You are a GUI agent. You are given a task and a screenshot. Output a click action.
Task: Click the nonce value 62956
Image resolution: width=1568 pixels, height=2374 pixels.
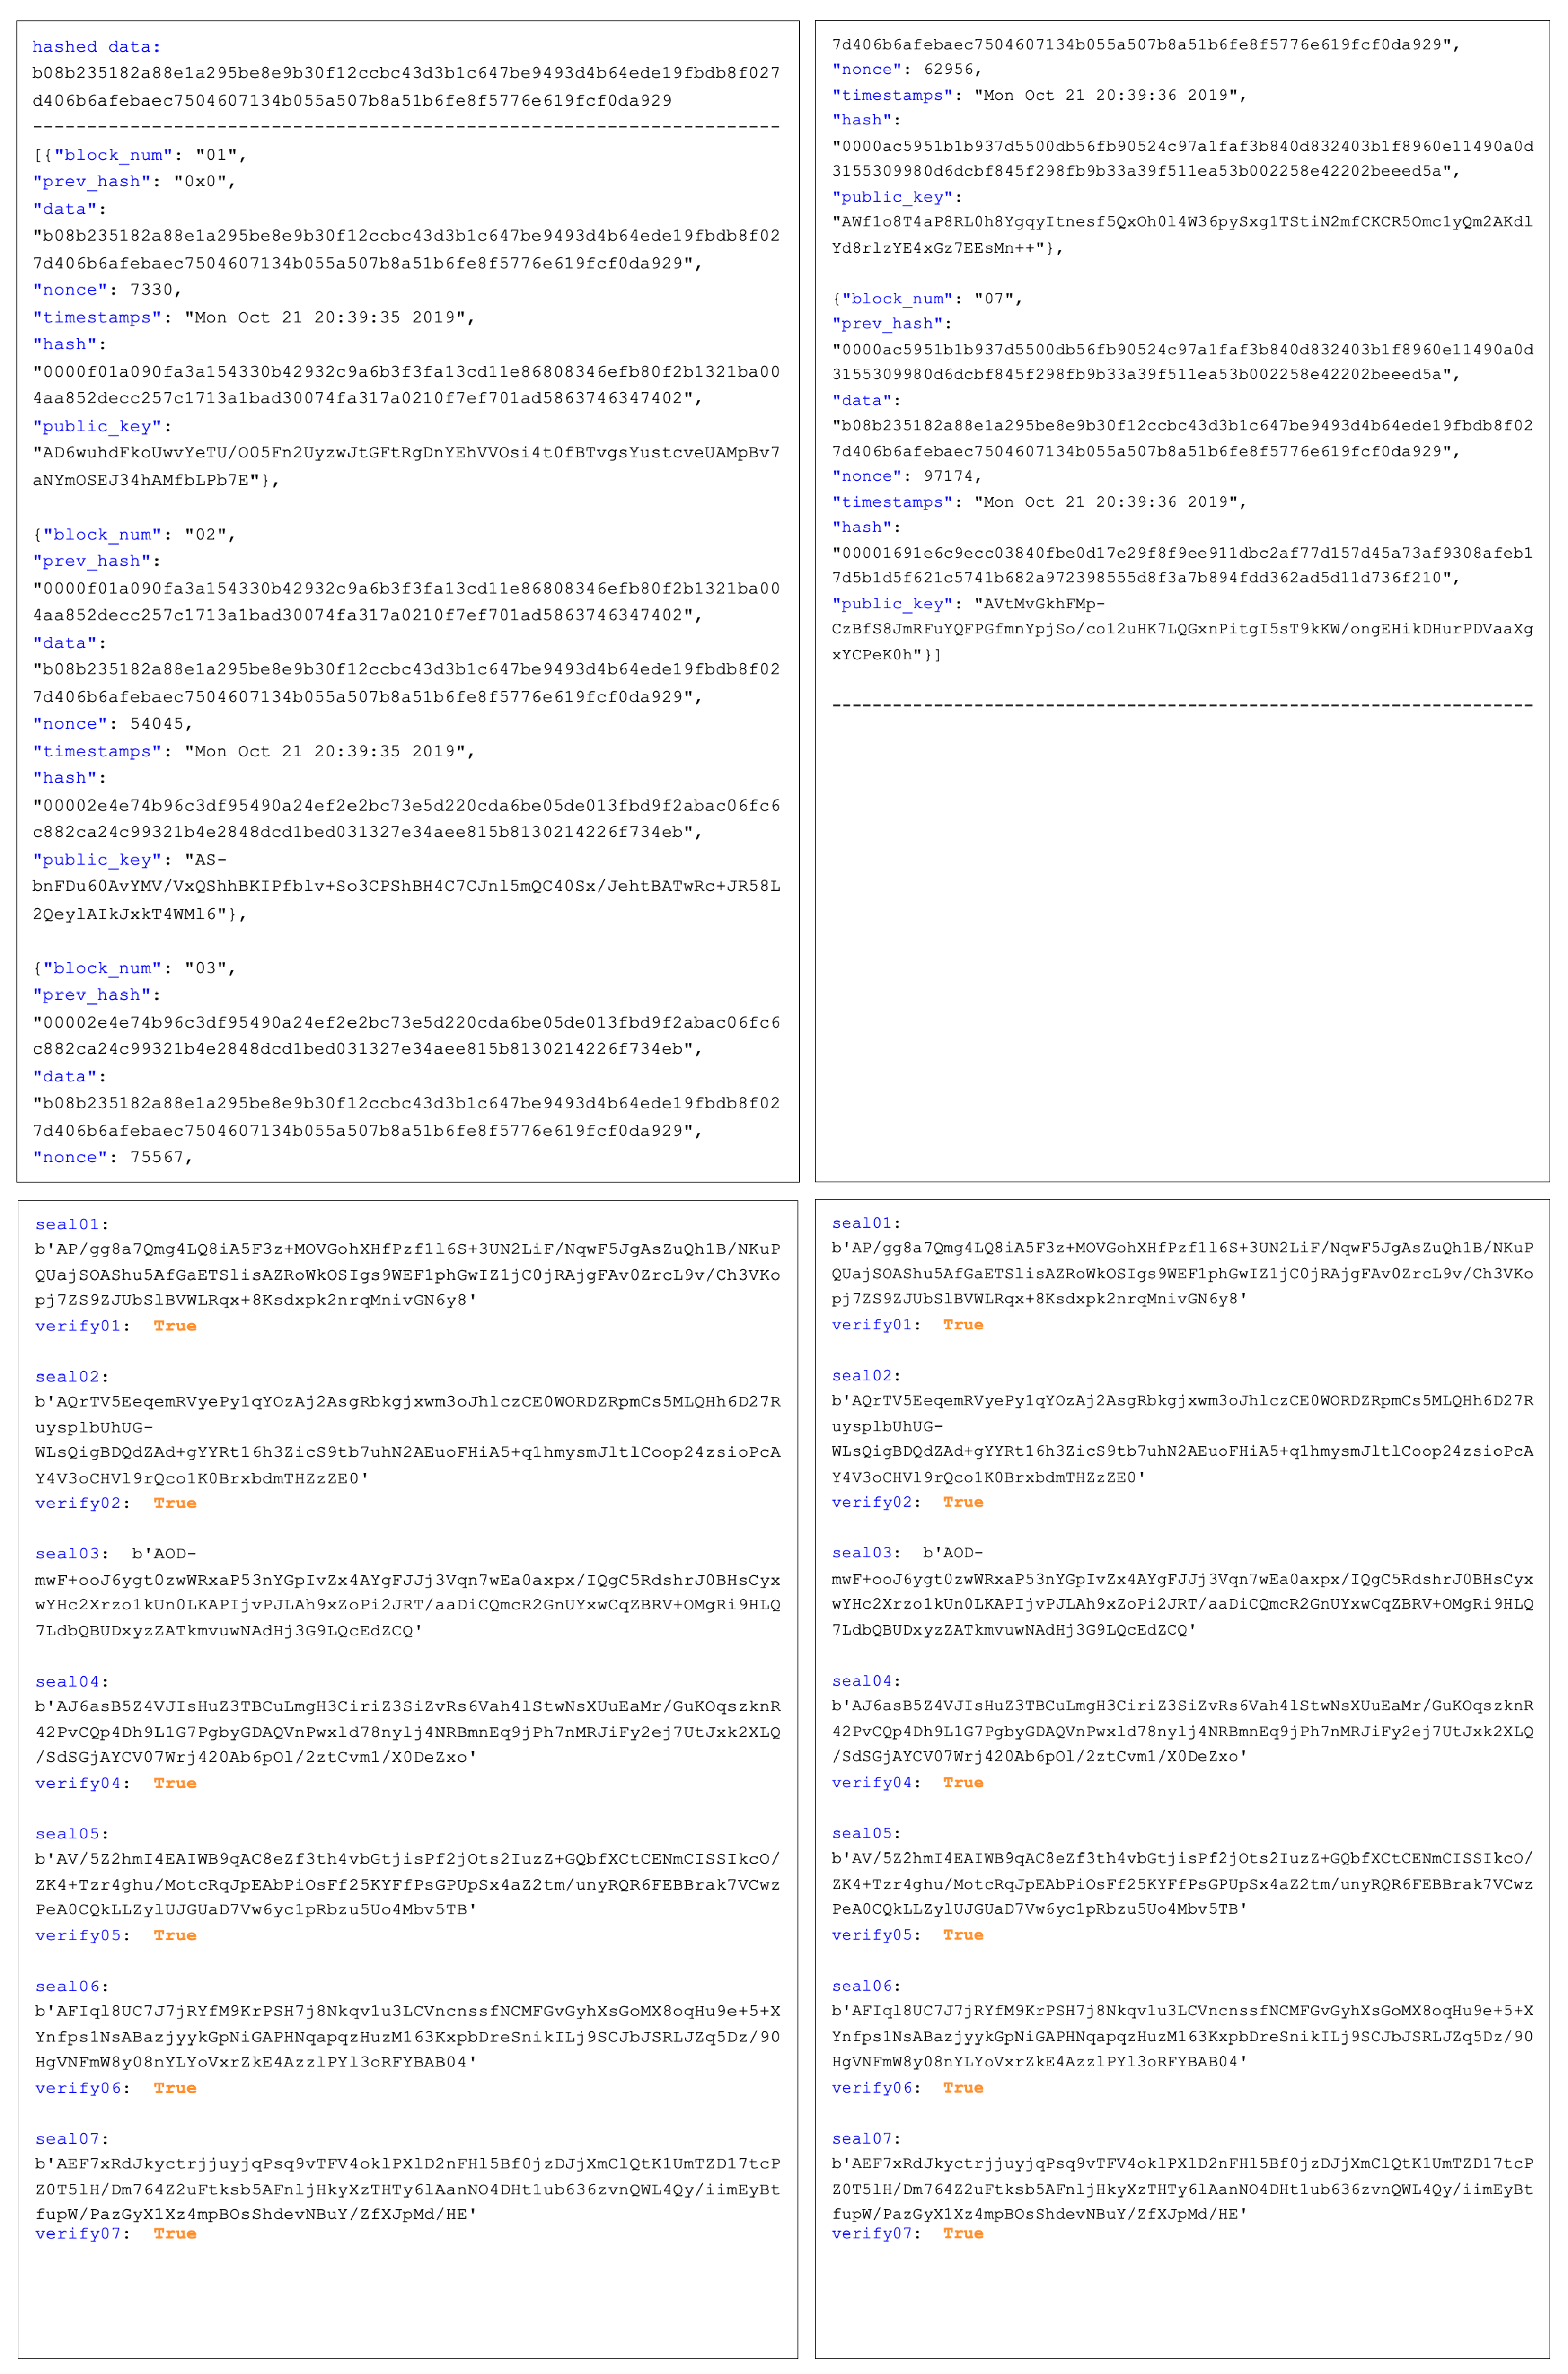[949, 69]
